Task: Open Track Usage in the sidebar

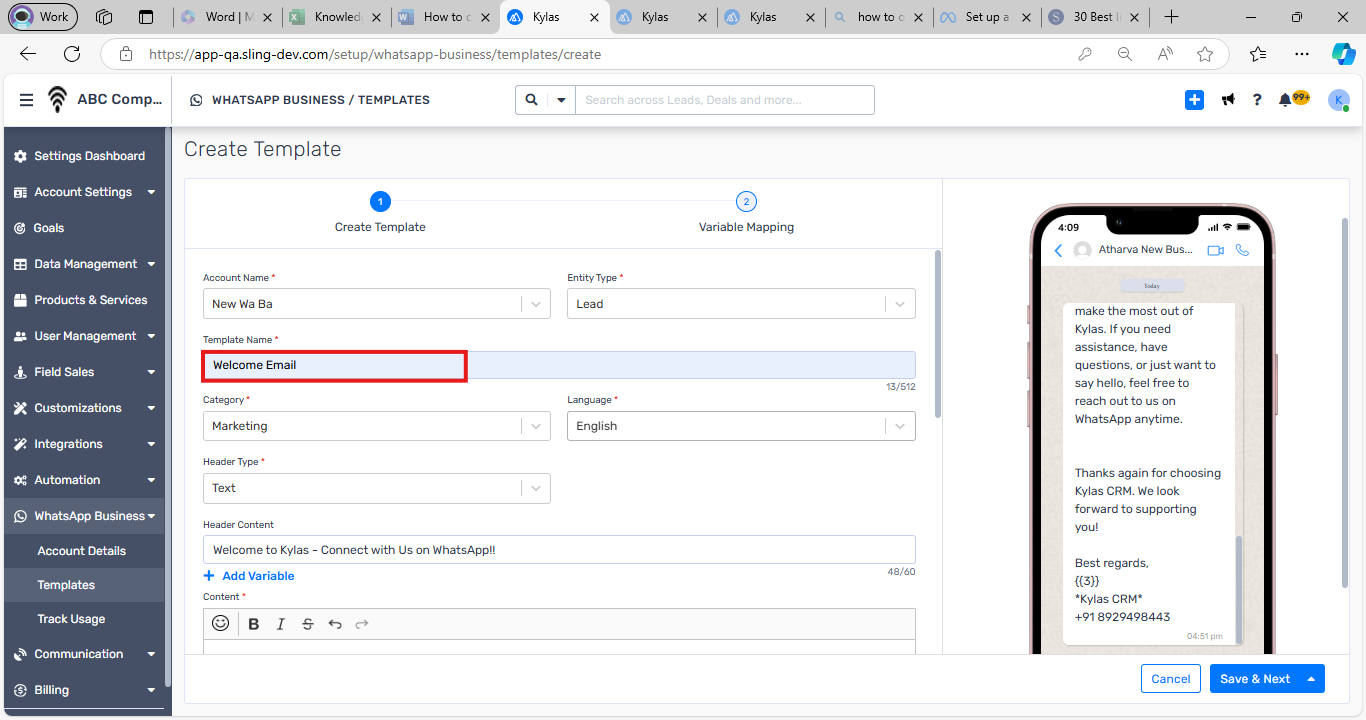Action: [83, 619]
